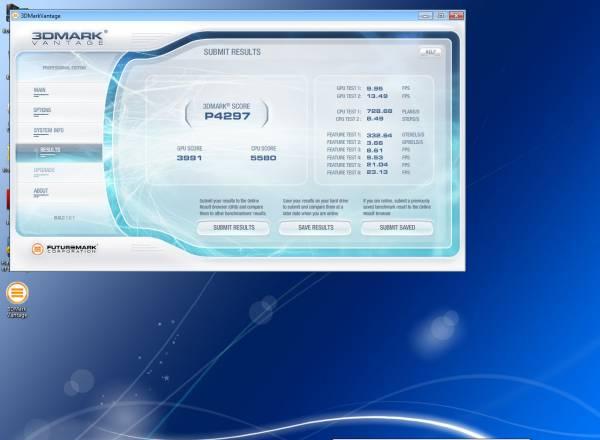The width and height of the screenshot is (600, 440).
Task: Open the About section in sidebar
Action: 41,191
